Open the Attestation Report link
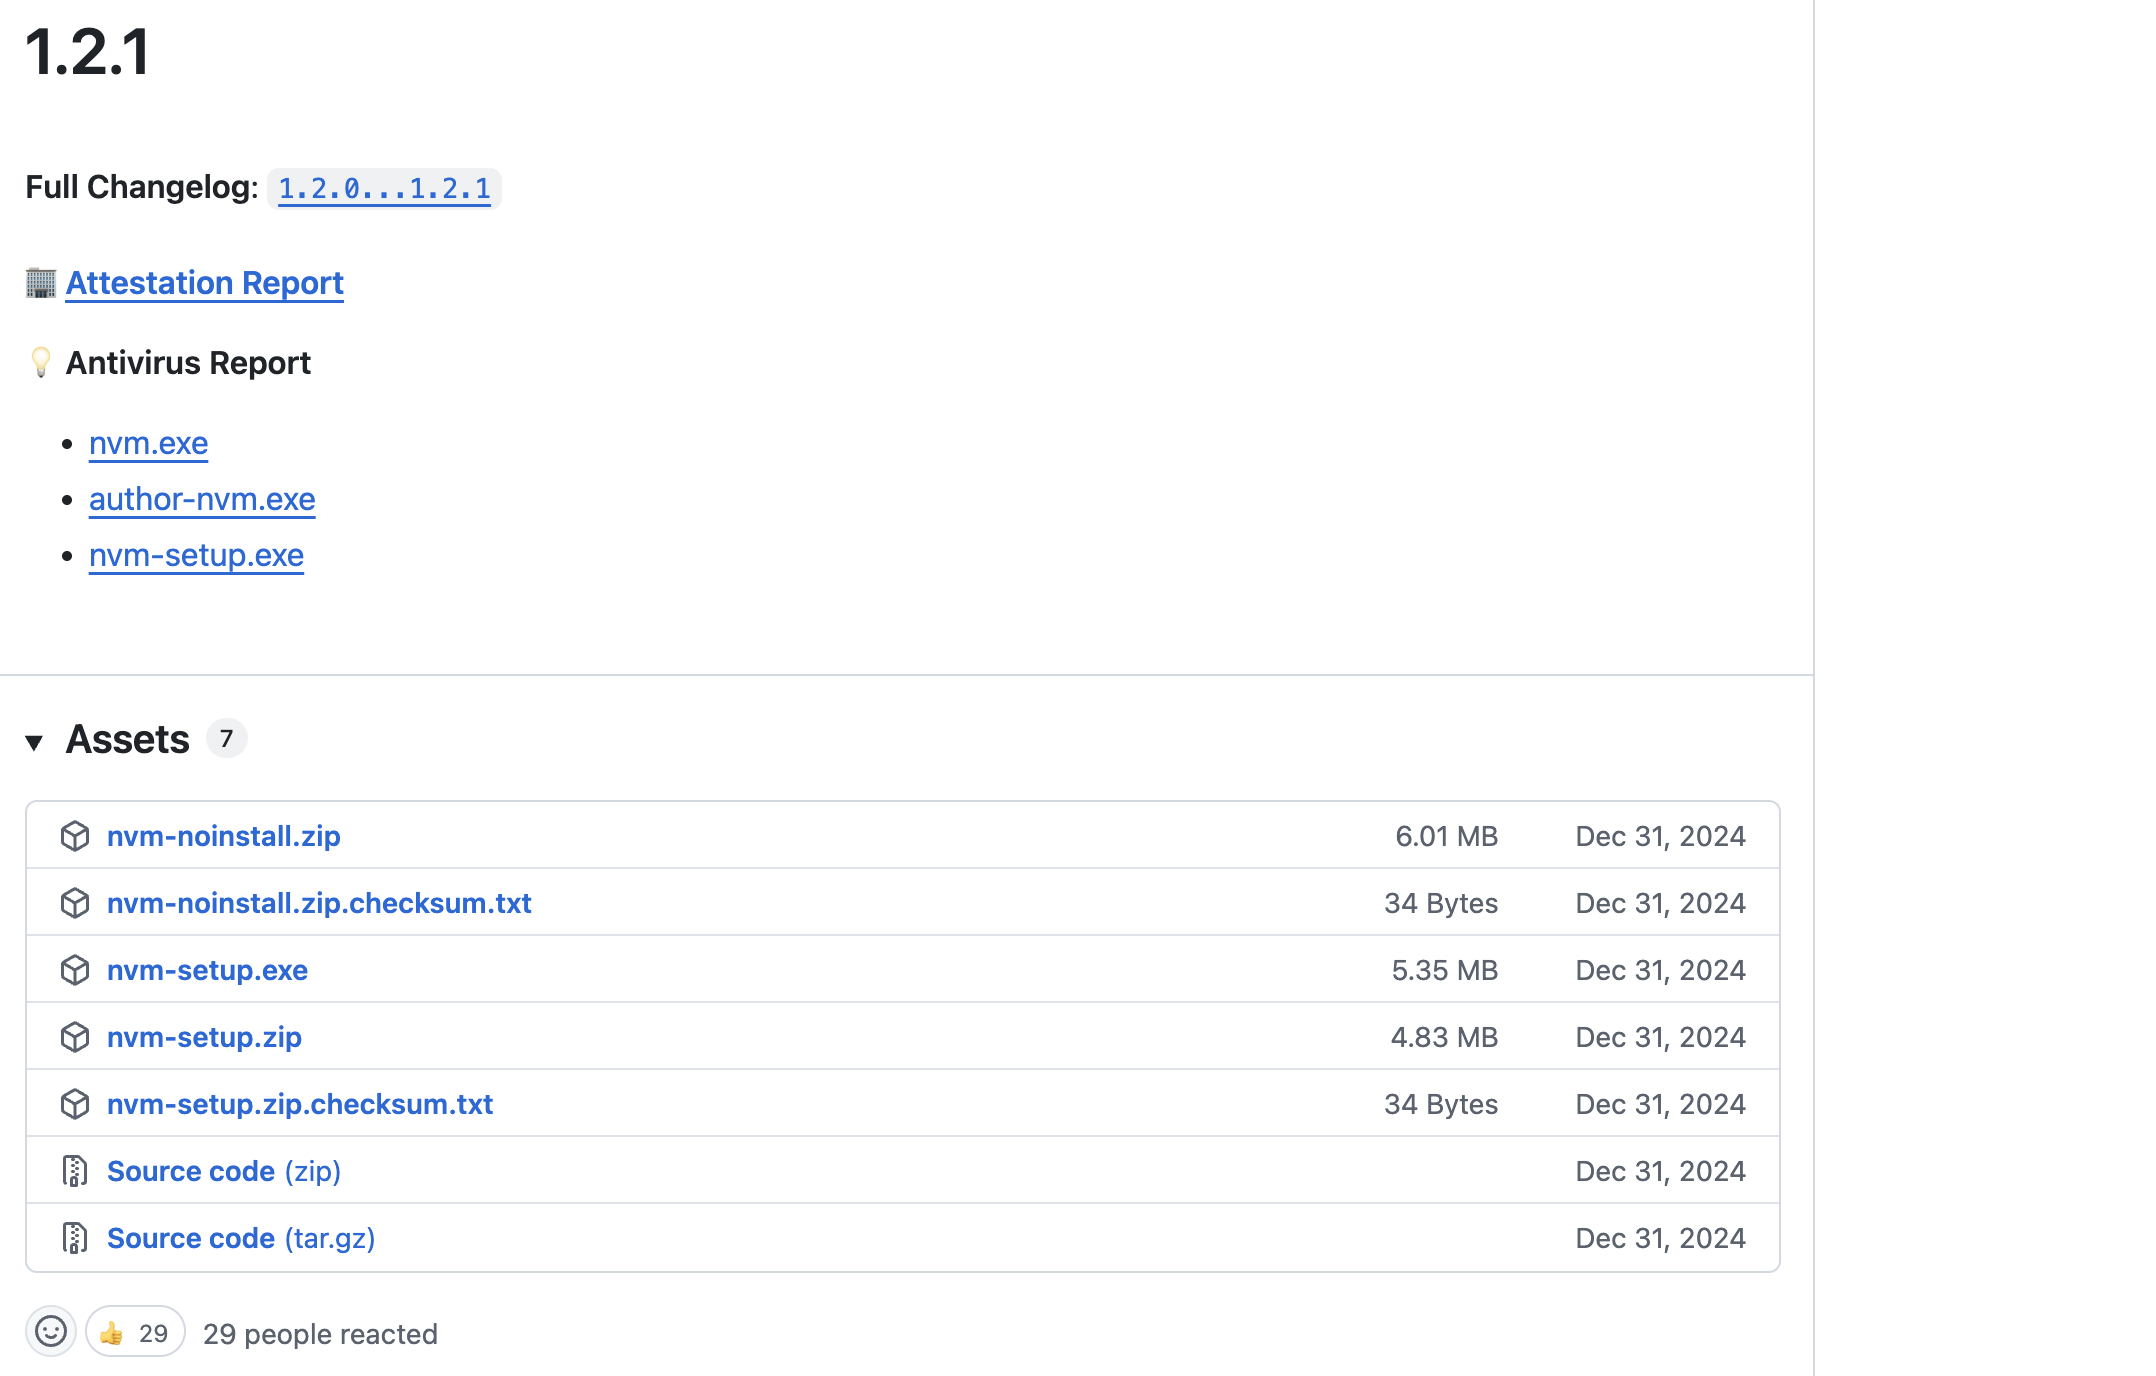Screen dimensions: 2156x1376 coord(205,283)
